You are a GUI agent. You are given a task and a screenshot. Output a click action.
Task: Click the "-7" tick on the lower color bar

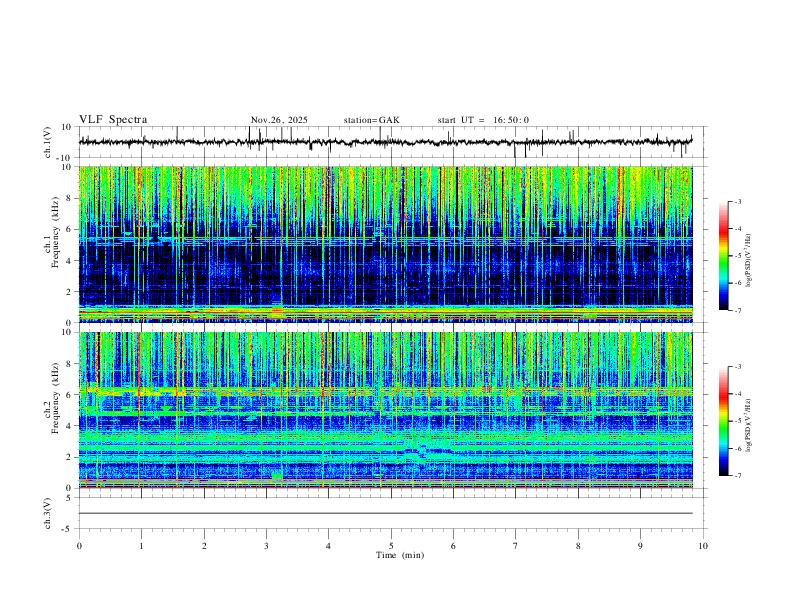tap(738, 475)
